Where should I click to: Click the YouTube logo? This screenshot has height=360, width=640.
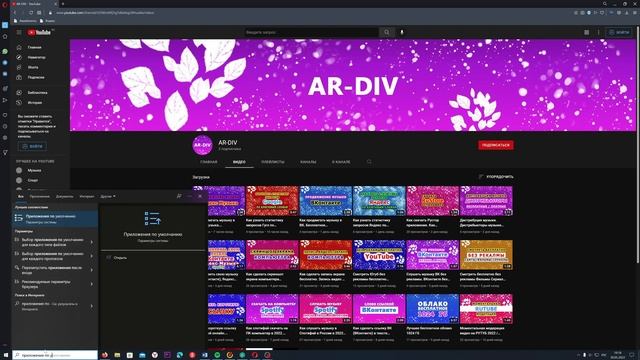tap(39, 32)
